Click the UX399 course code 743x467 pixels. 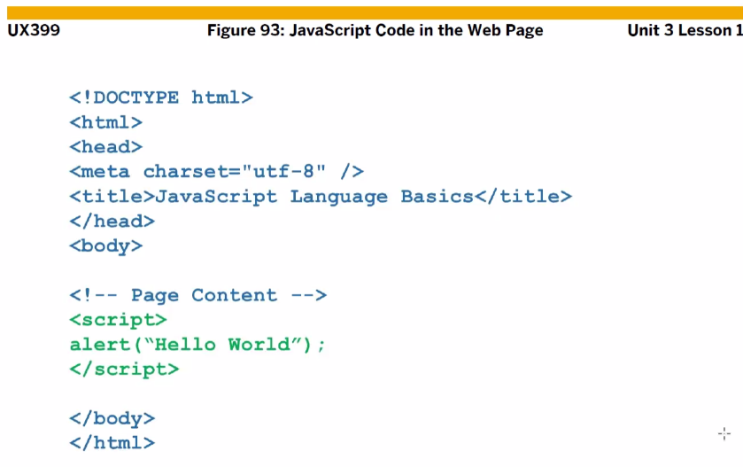(34, 30)
